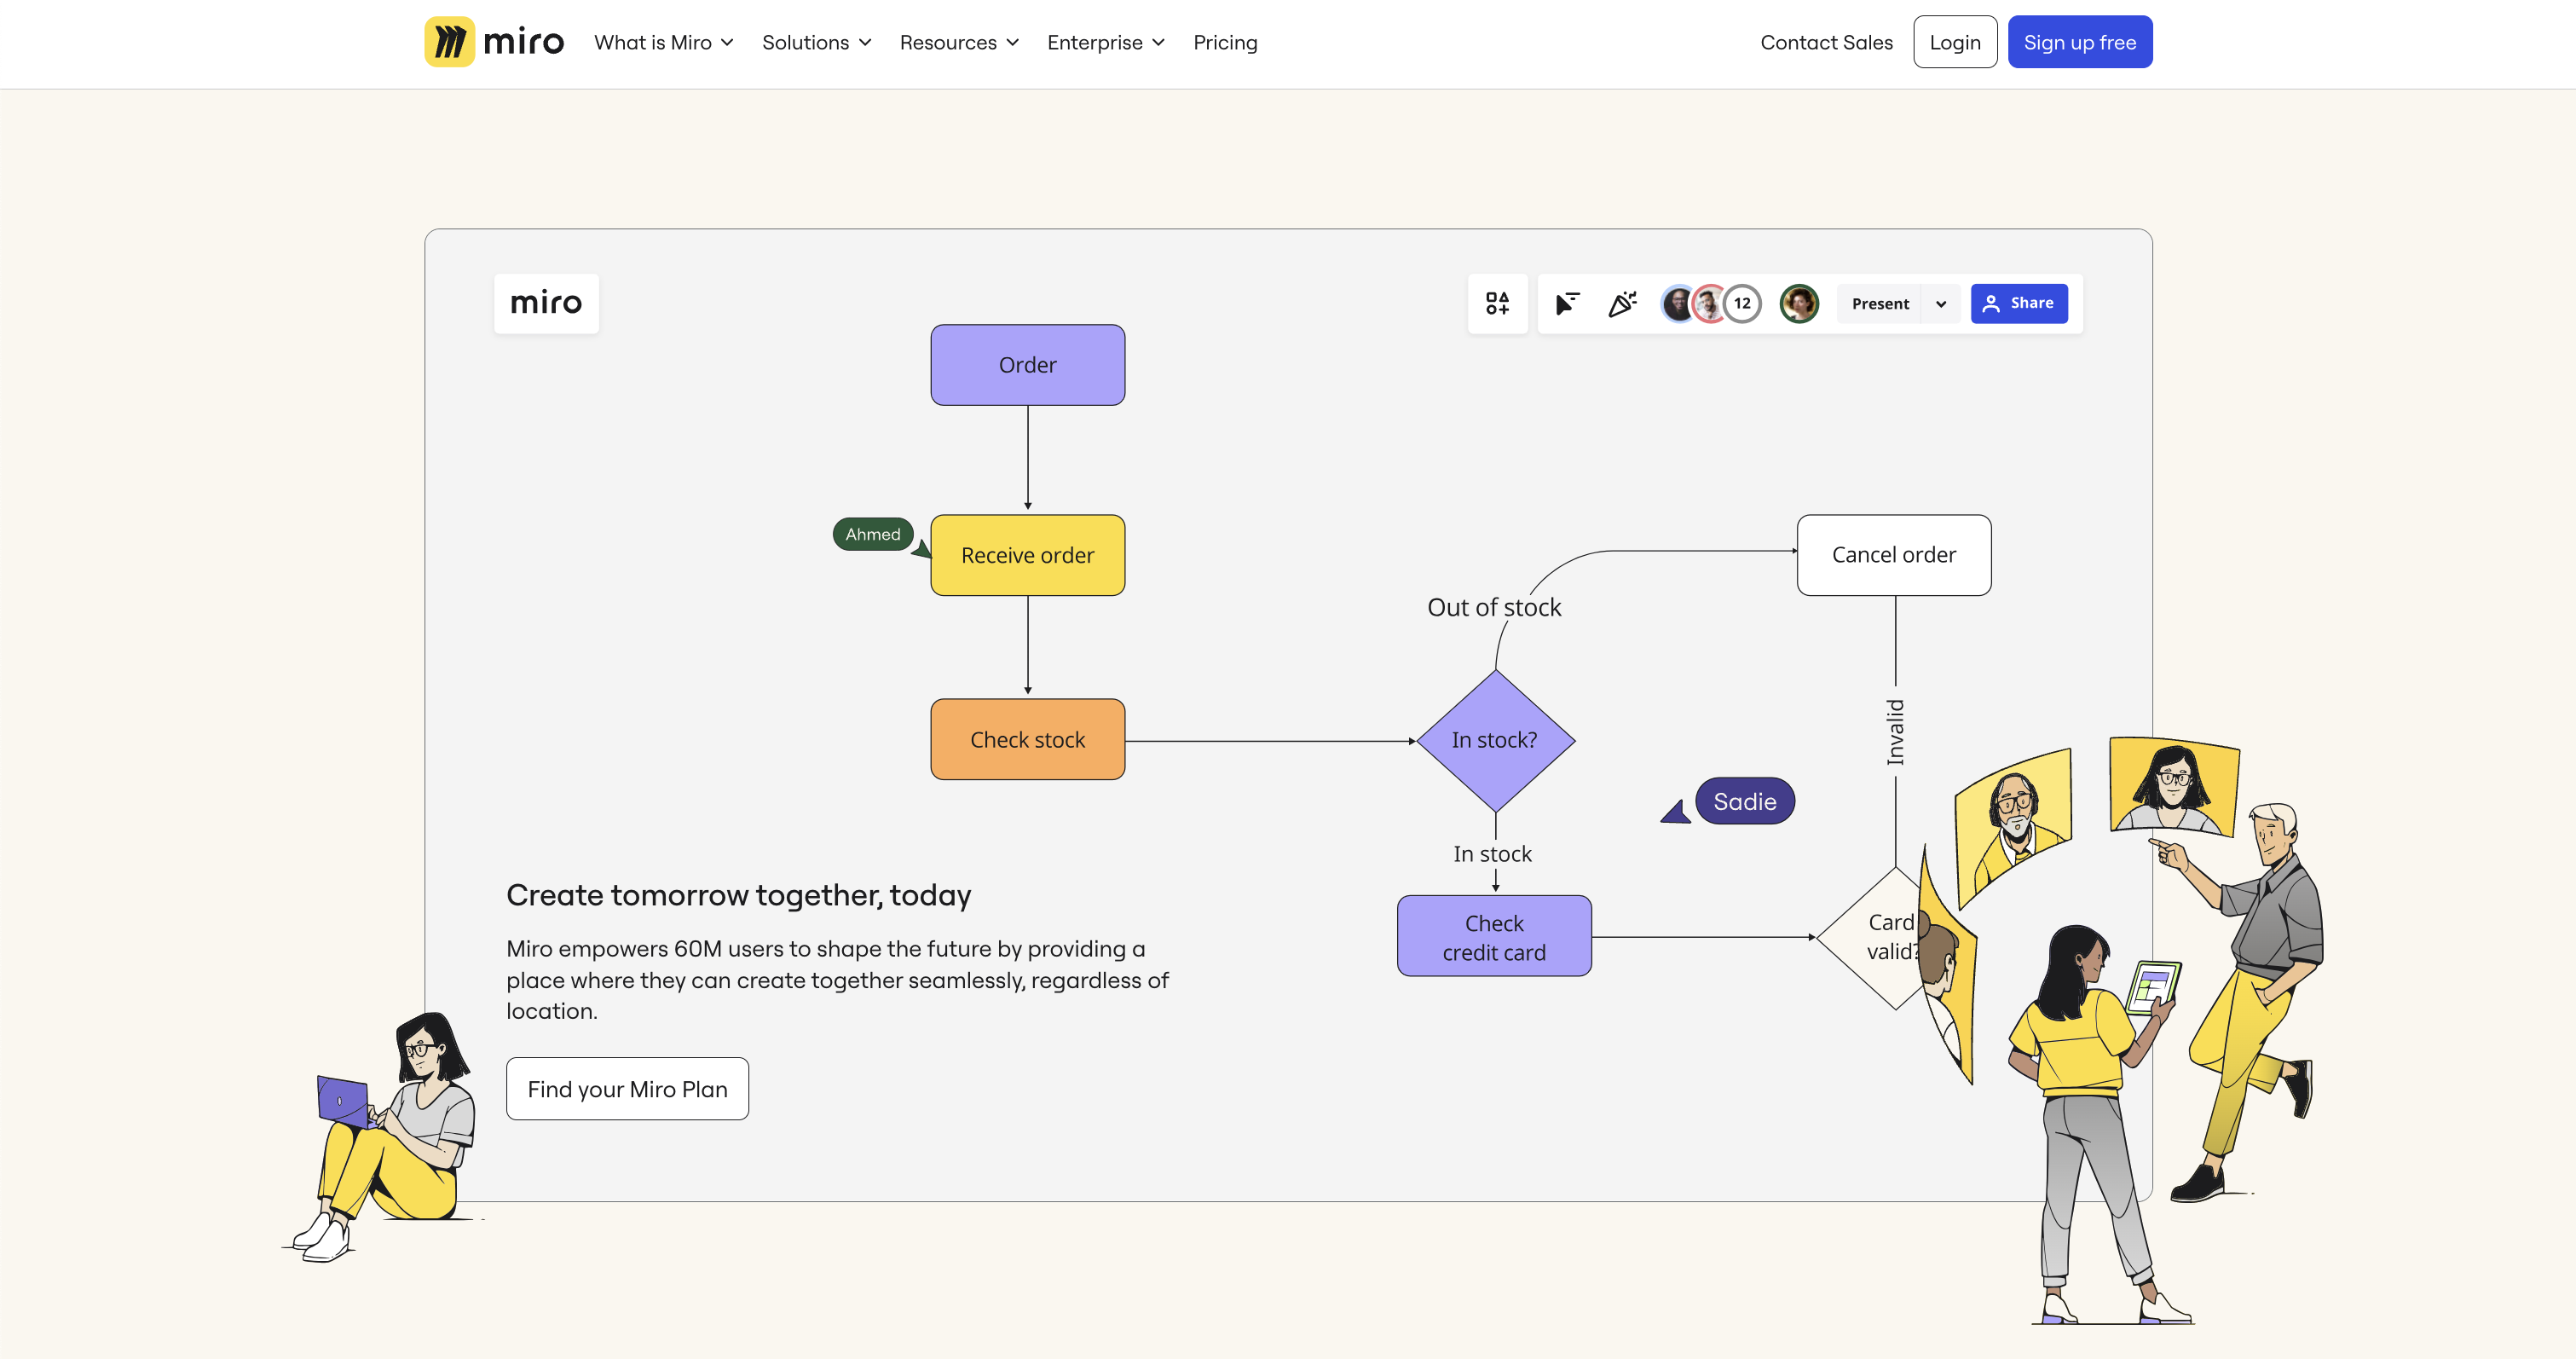This screenshot has height=1359, width=2576.
Task: Open the apps and shapes grid icon
Action: (1497, 303)
